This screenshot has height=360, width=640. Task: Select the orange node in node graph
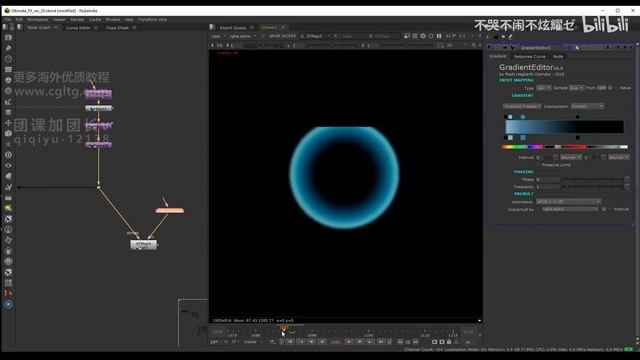(x=169, y=211)
